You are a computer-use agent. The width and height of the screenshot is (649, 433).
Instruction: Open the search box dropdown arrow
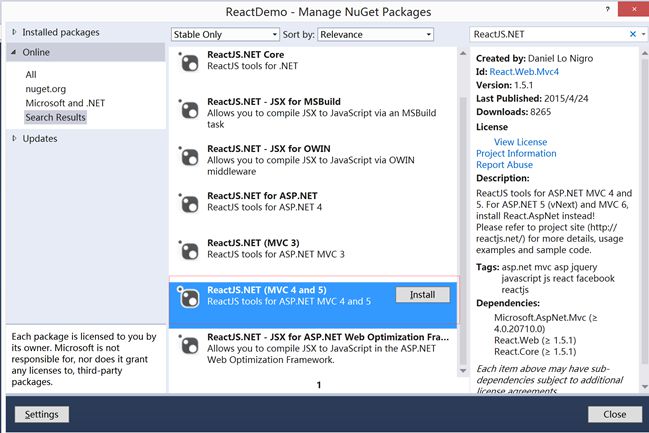pos(643,34)
